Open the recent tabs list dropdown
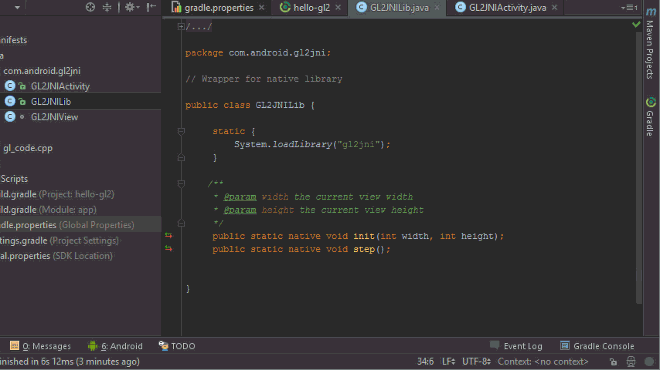The width and height of the screenshot is (660, 370). pos(629,8)
